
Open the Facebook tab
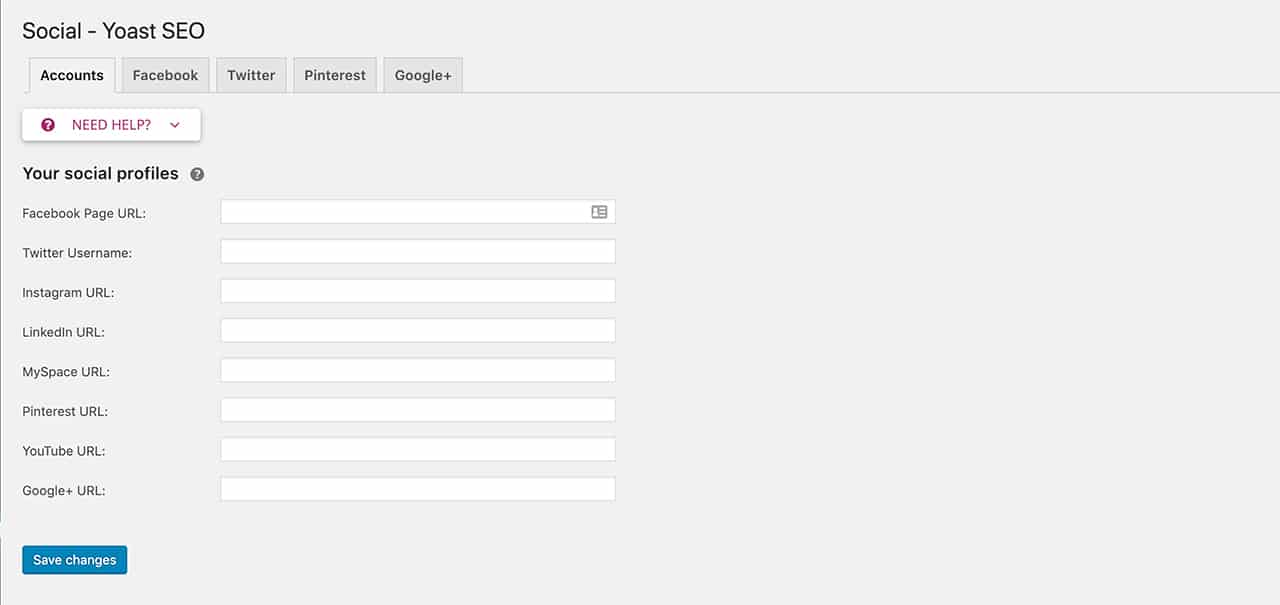pyautogui.click(x=166, y=75)
